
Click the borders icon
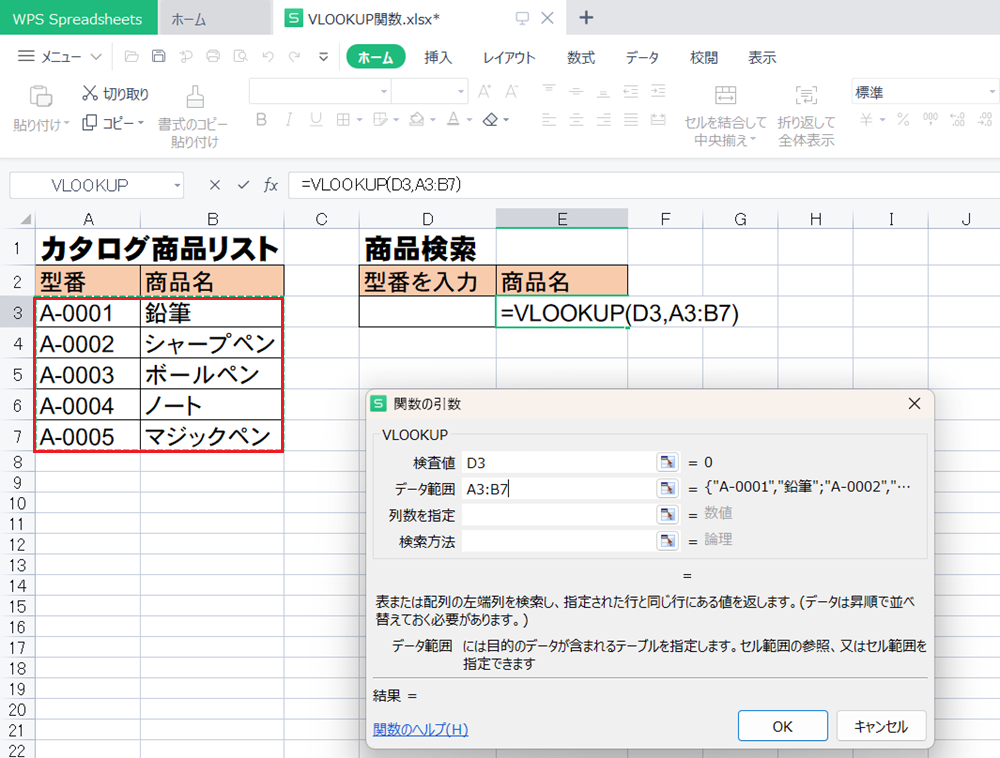click(x=343, y=120)
